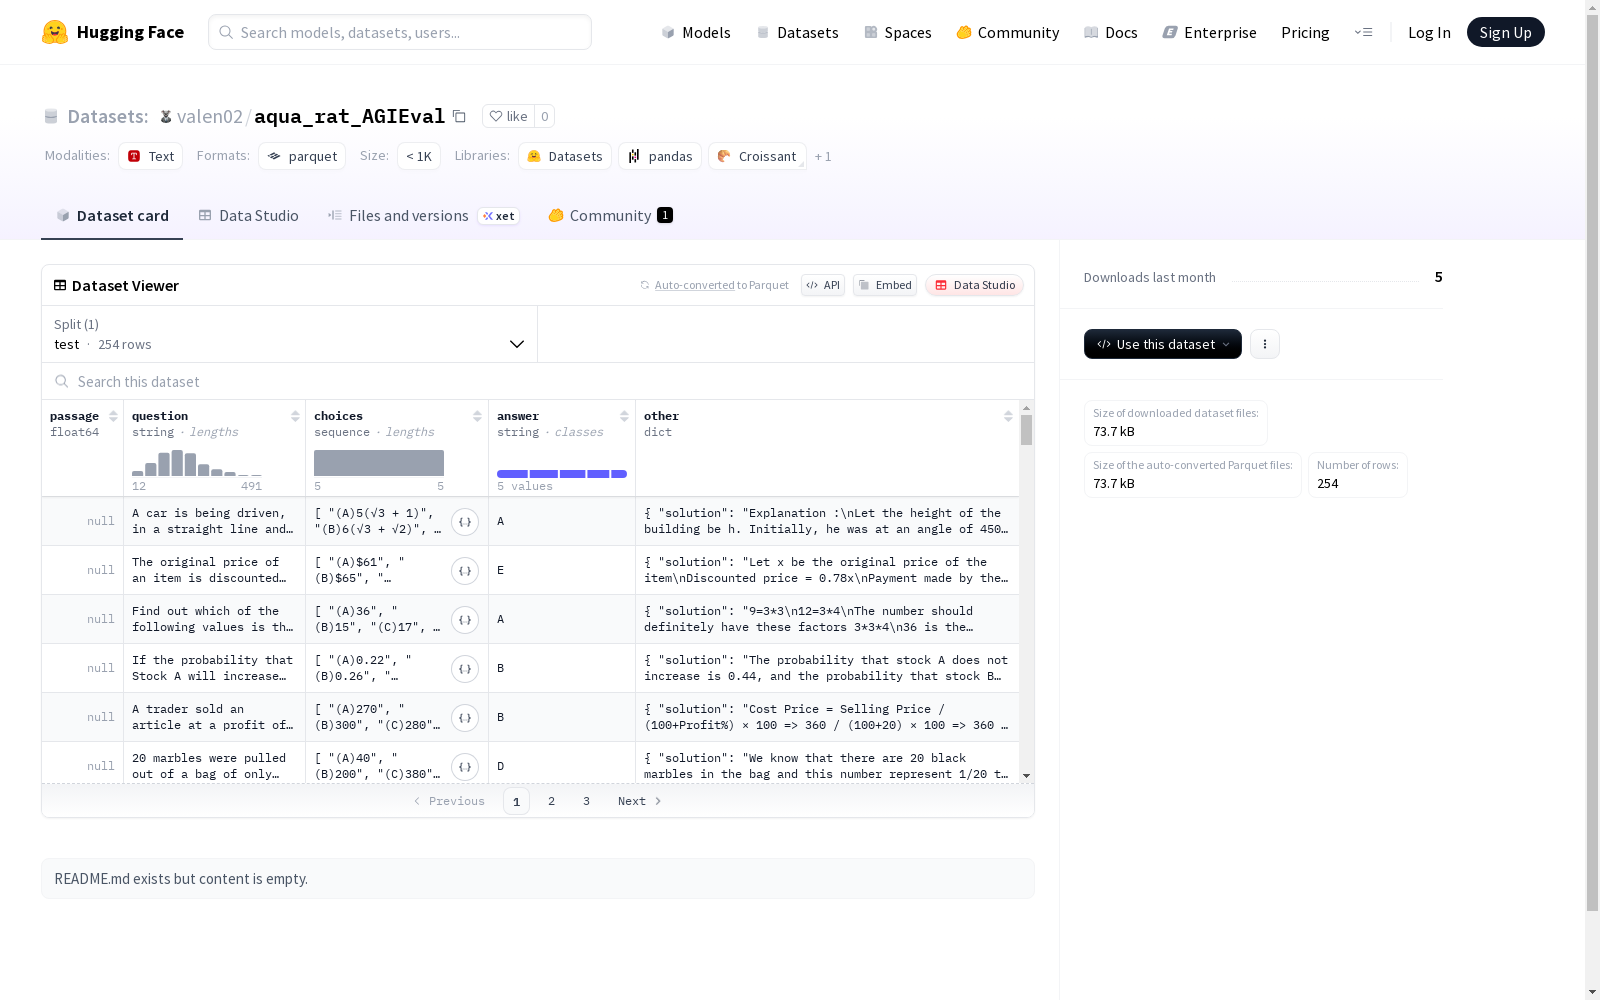Click the choices lengths histogram bar
The image size is (1600, 1000).
coord(379,463)
